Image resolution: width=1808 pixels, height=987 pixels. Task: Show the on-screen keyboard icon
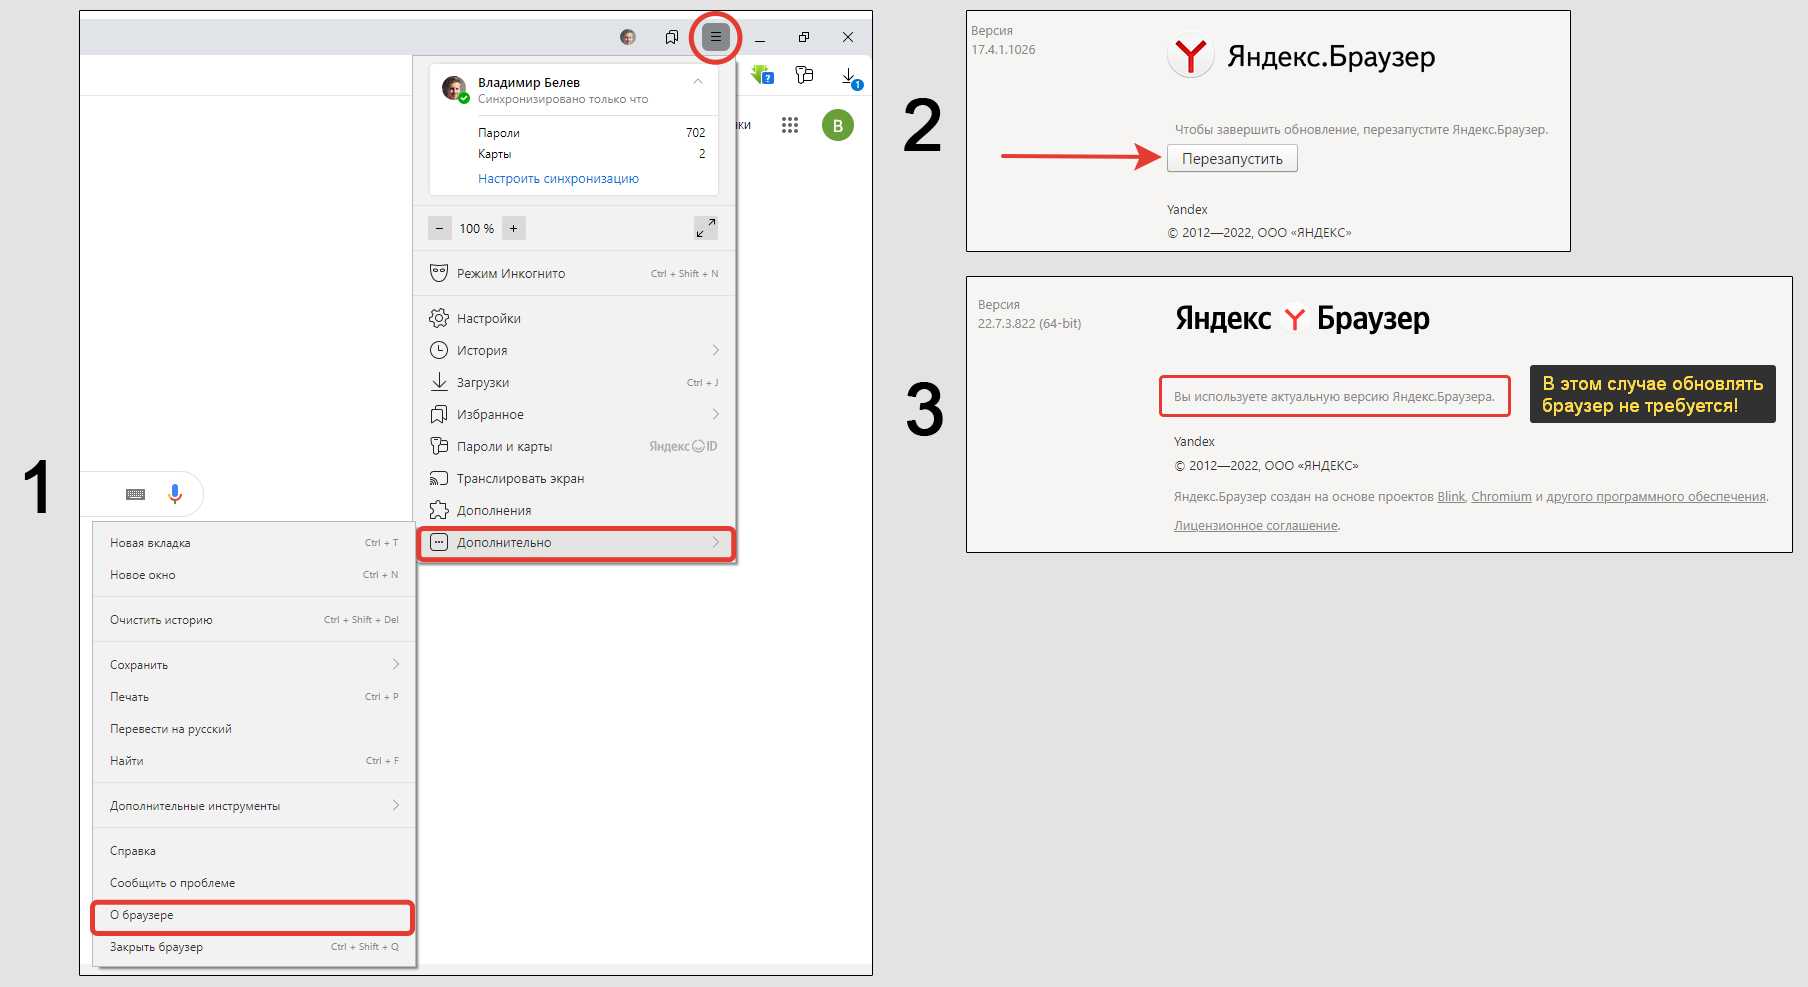(136, 494)
